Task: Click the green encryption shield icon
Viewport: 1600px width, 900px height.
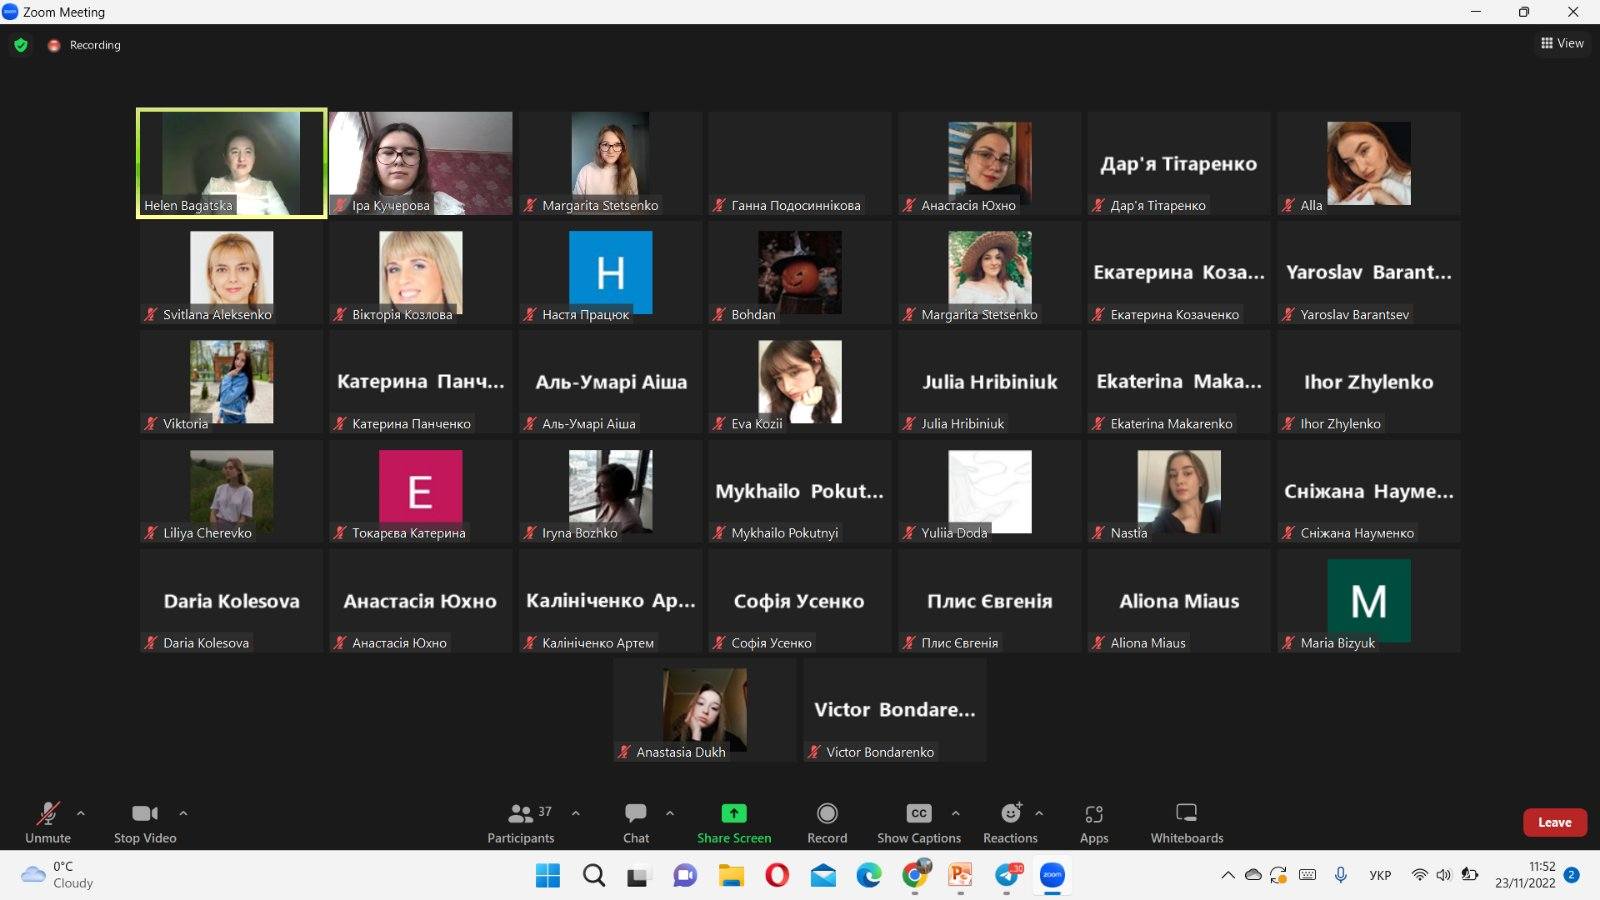Action: [x=21, y=45]
